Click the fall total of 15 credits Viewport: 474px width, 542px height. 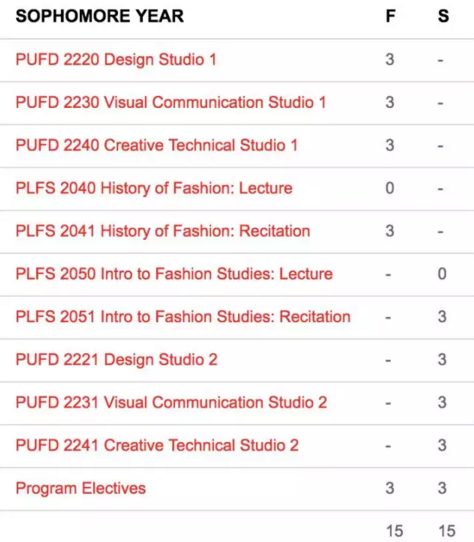[x=394, y=531]
